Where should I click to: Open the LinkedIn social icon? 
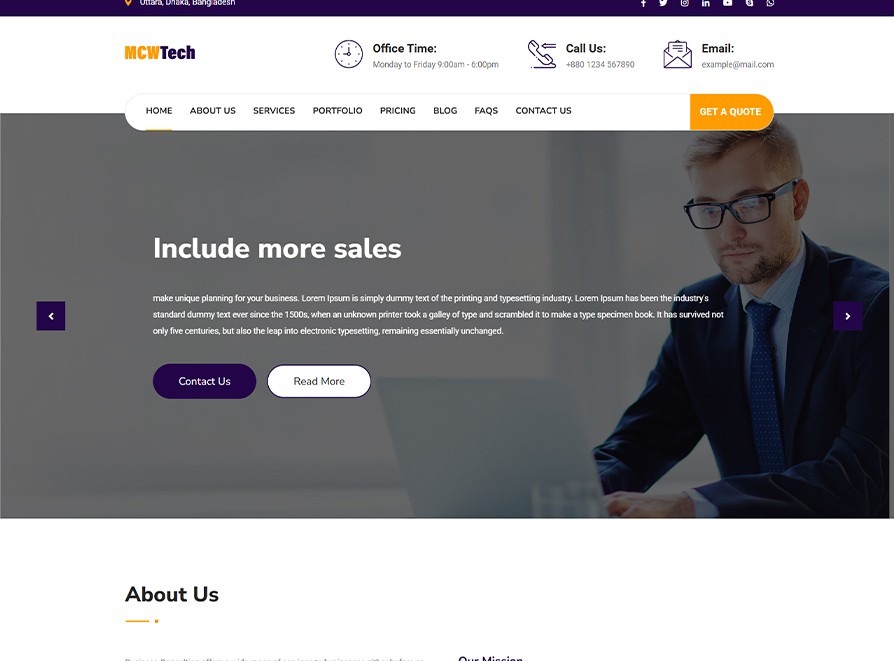click(x=706, y=3)
